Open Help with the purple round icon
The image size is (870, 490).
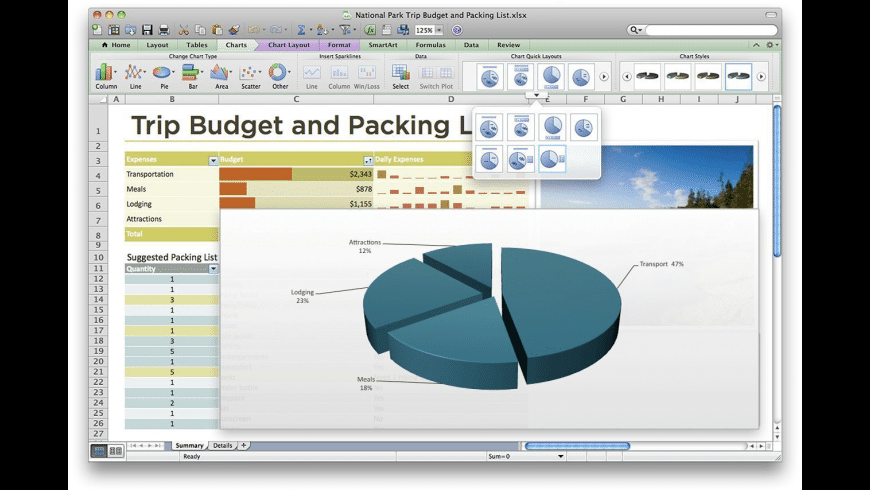pos(457,30)
